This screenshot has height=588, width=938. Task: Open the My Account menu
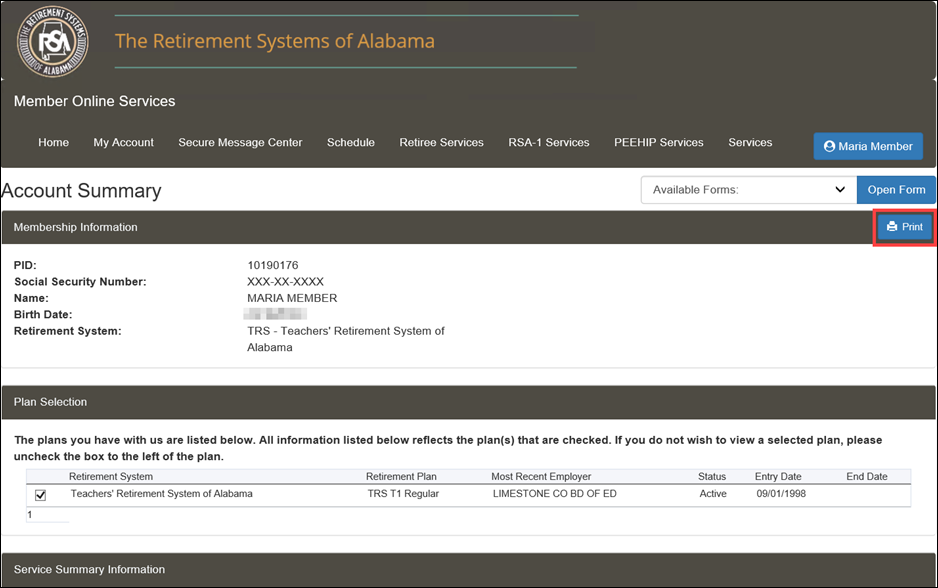click(x=124, y=143)
